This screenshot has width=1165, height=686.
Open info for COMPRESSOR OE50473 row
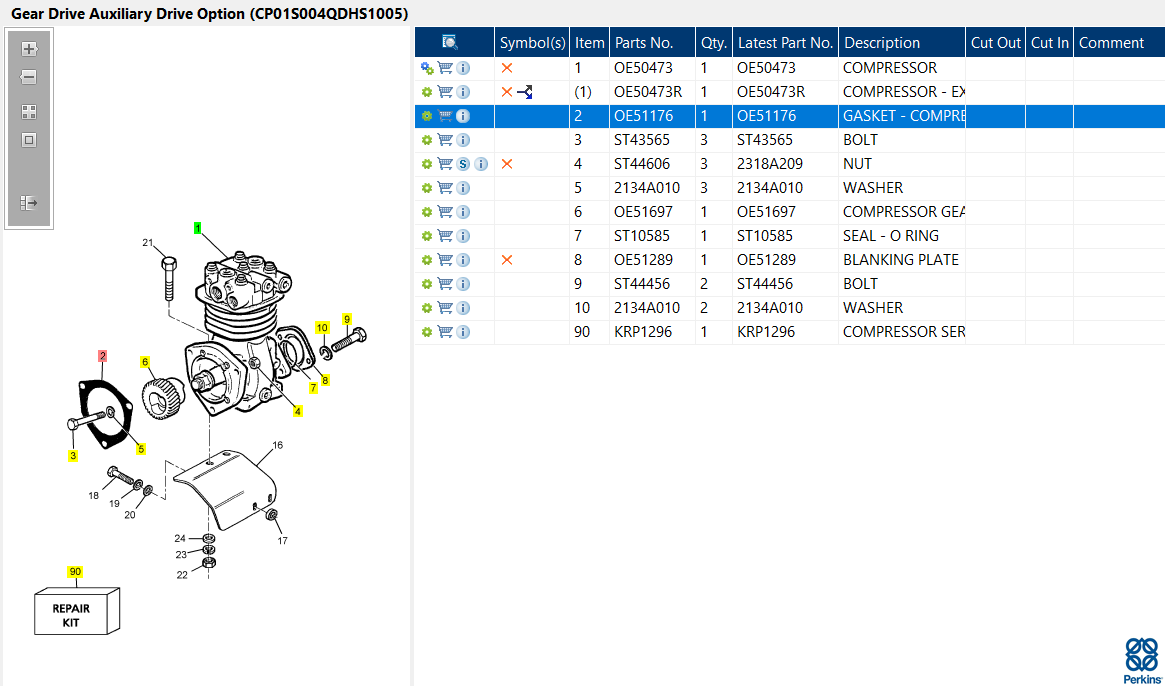[463, 68]
